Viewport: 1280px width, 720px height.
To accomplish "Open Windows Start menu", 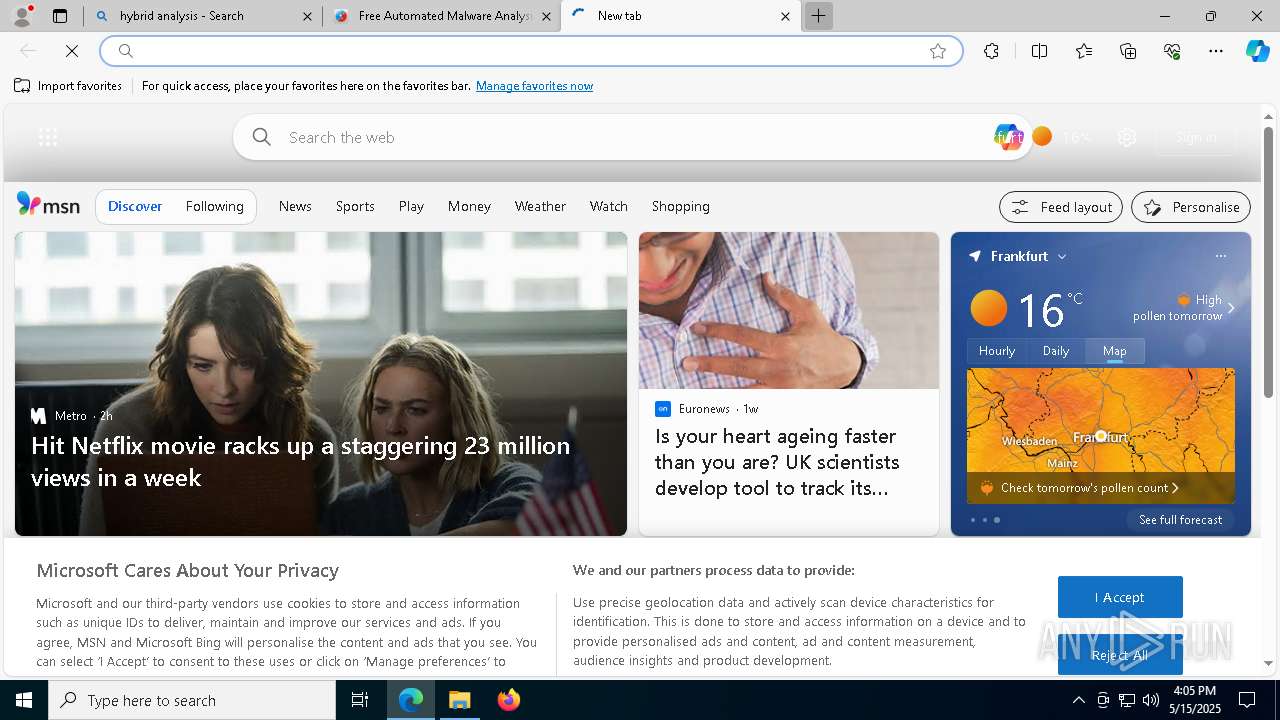I will [x=24, y=700].
